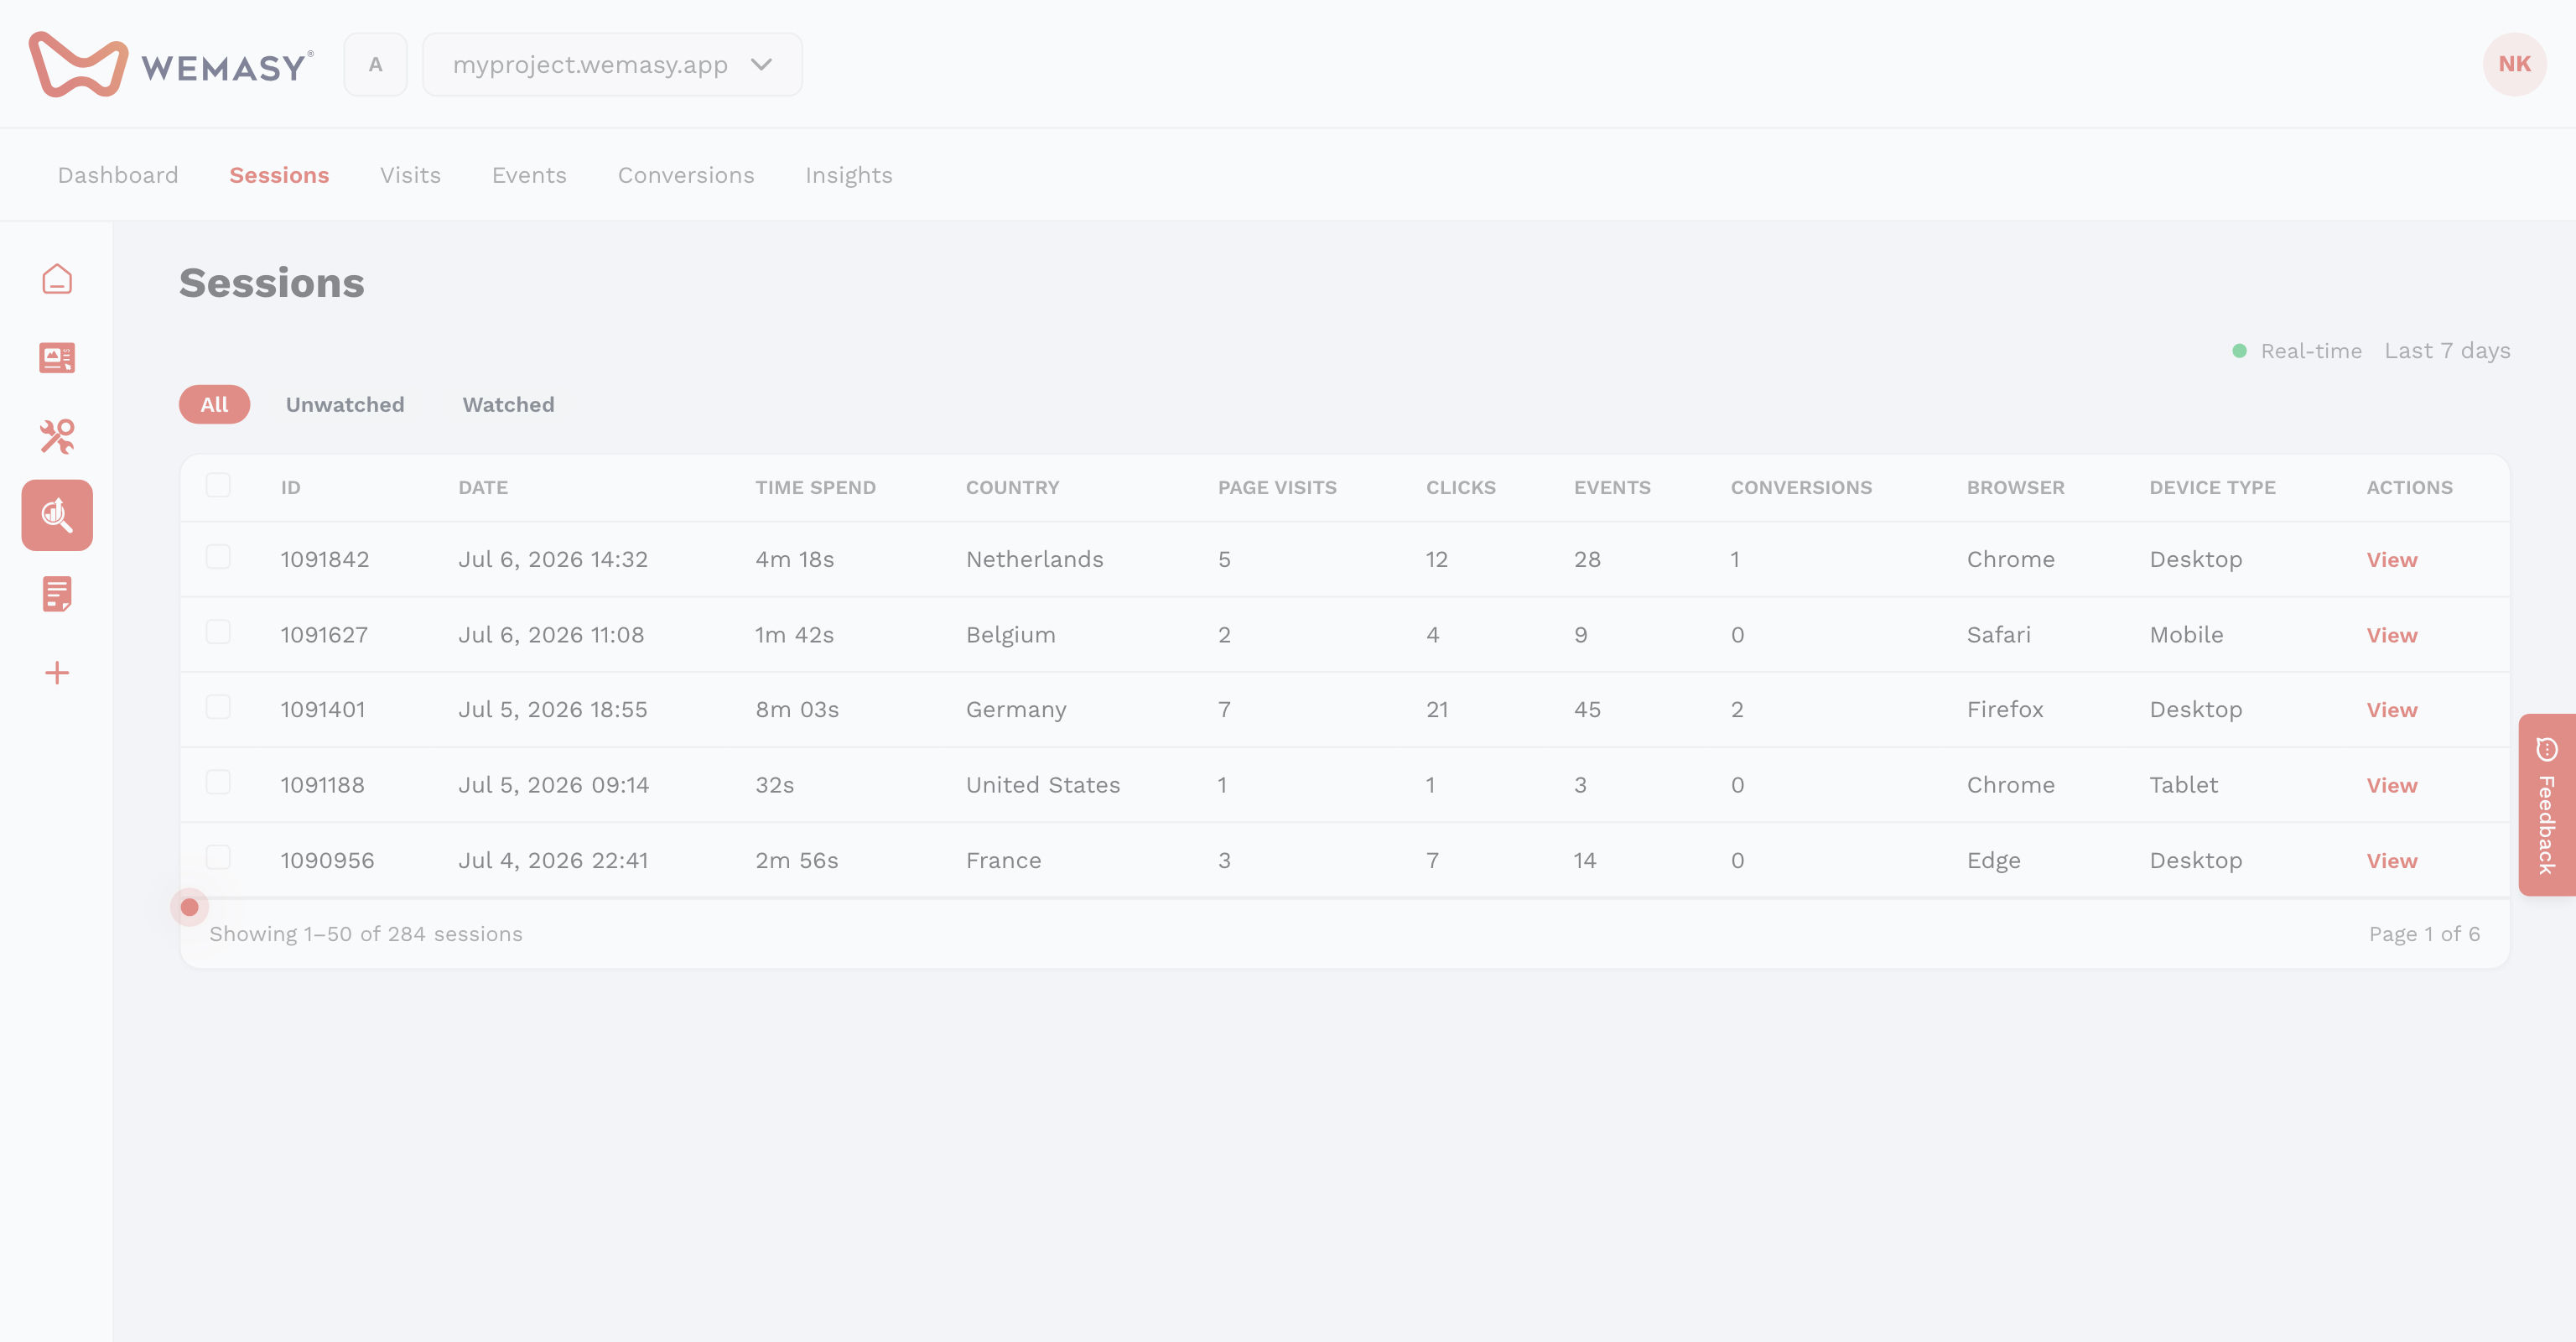This screenshot has width=2576, height=1342.
Task: View the France session 1090956
Action: [x=2391, y=860]
